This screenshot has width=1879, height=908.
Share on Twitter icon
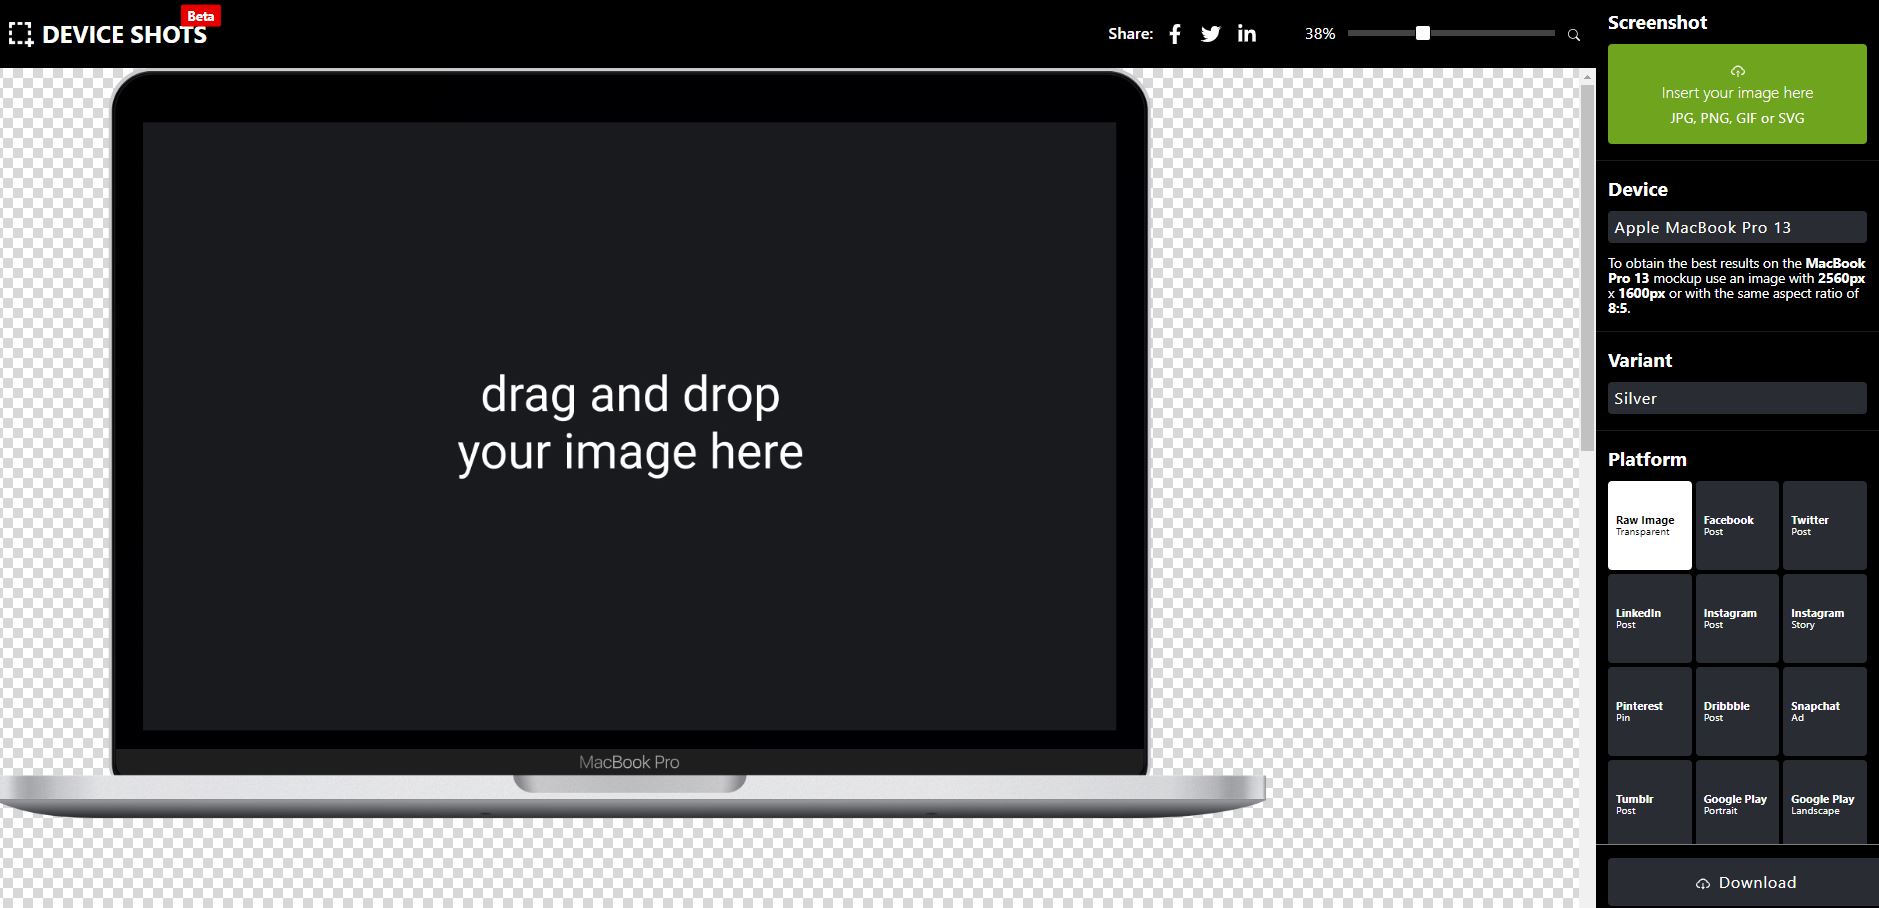pos(1210,34)
